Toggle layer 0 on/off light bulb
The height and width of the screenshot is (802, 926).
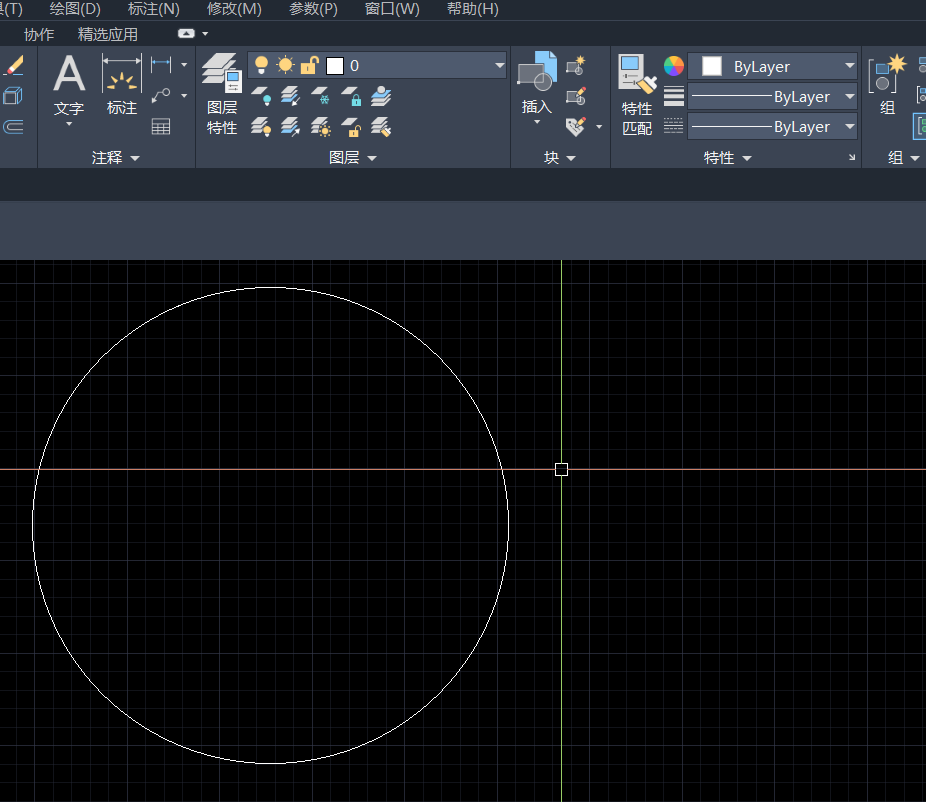(x=261, y=65)
